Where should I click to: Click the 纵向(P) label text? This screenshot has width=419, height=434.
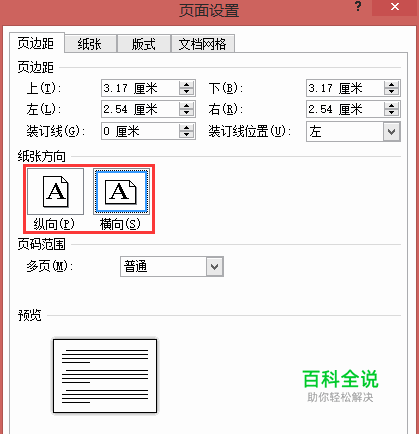pyautogui.click(x=54, y=224)
